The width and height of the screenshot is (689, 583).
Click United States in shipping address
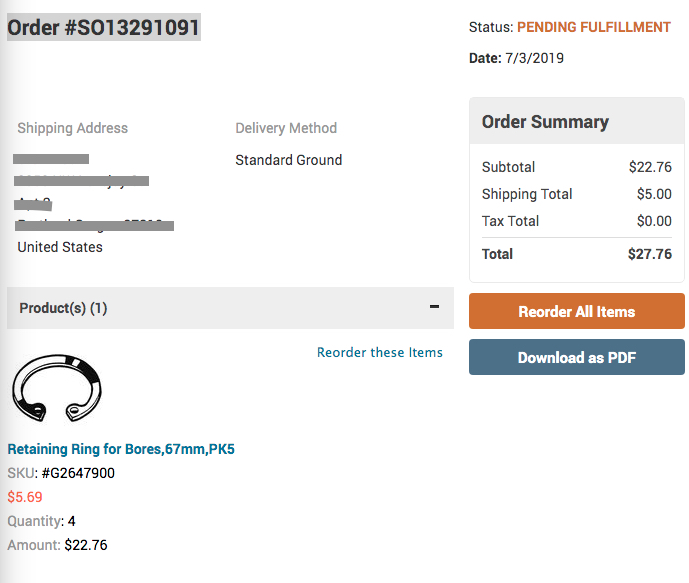click(x=60, y=247)
